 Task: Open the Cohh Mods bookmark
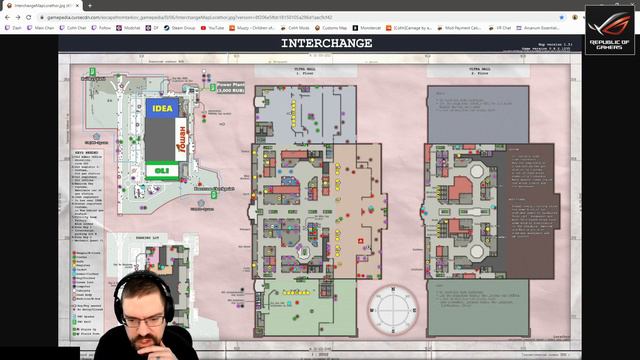pyautogui.click(x=295, y=28)
